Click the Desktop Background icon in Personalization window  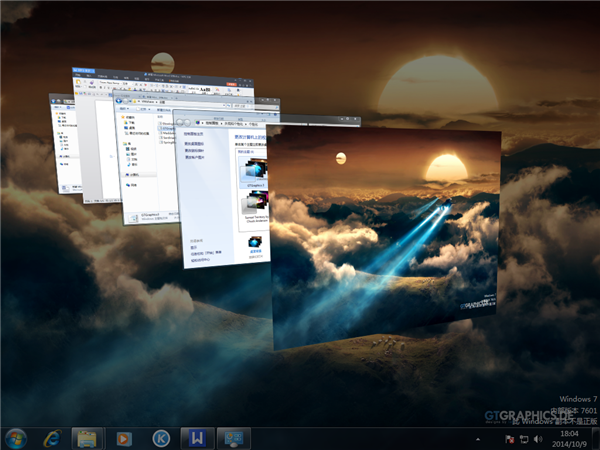pos(254,243)
